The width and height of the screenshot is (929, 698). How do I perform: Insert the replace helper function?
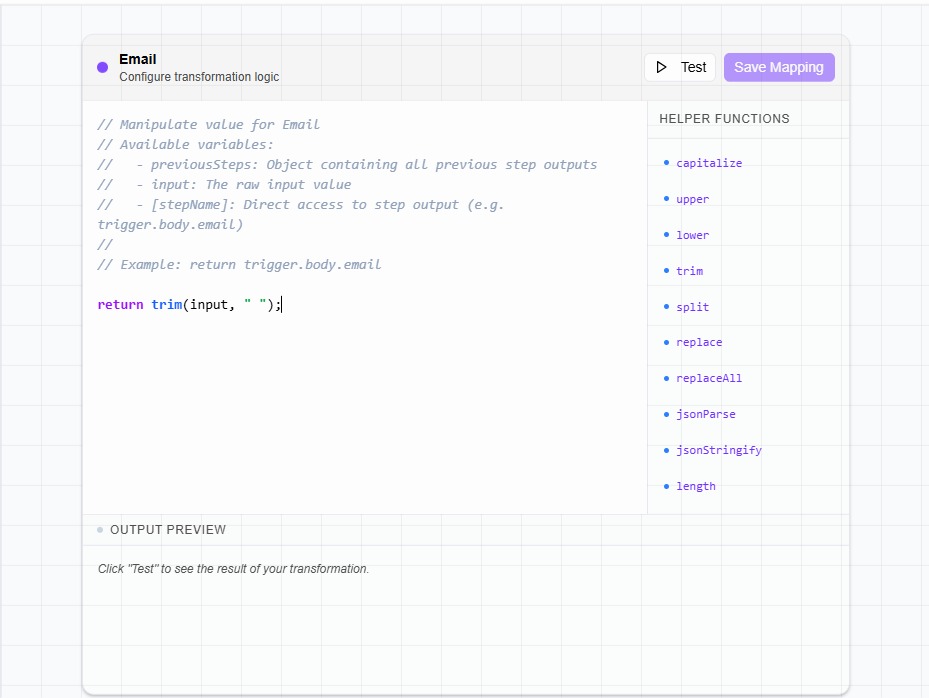[699, 342]
